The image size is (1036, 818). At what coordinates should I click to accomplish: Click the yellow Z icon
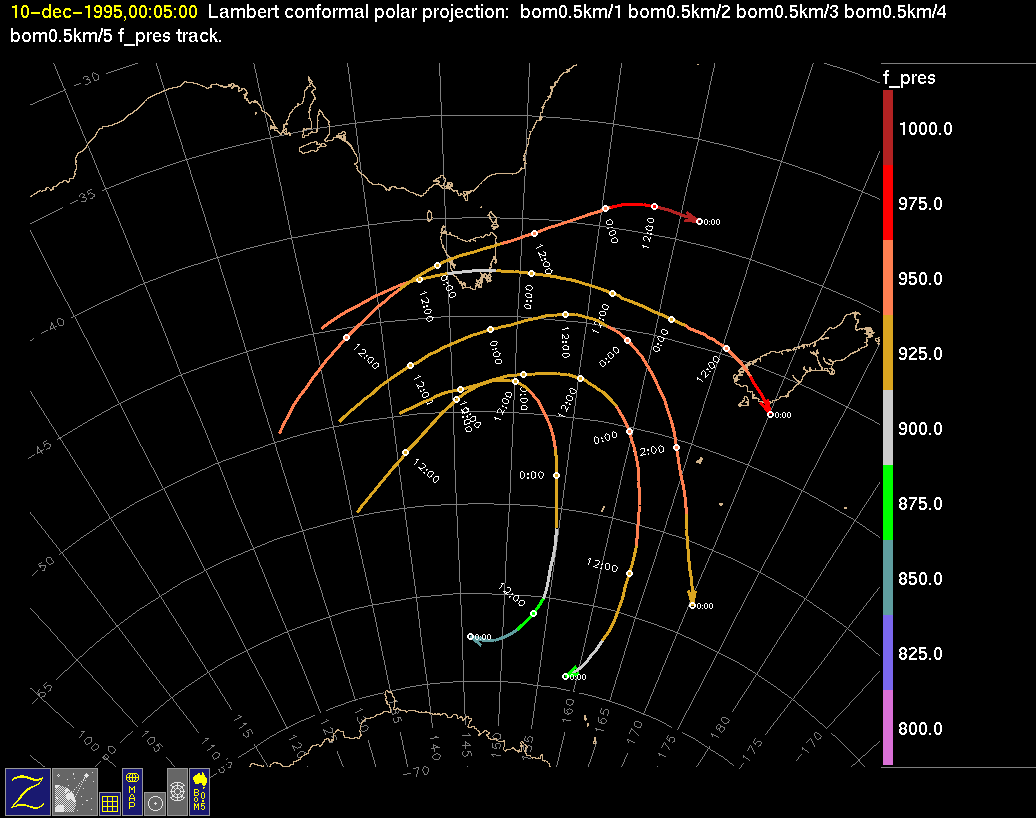[x=26, y=791]
